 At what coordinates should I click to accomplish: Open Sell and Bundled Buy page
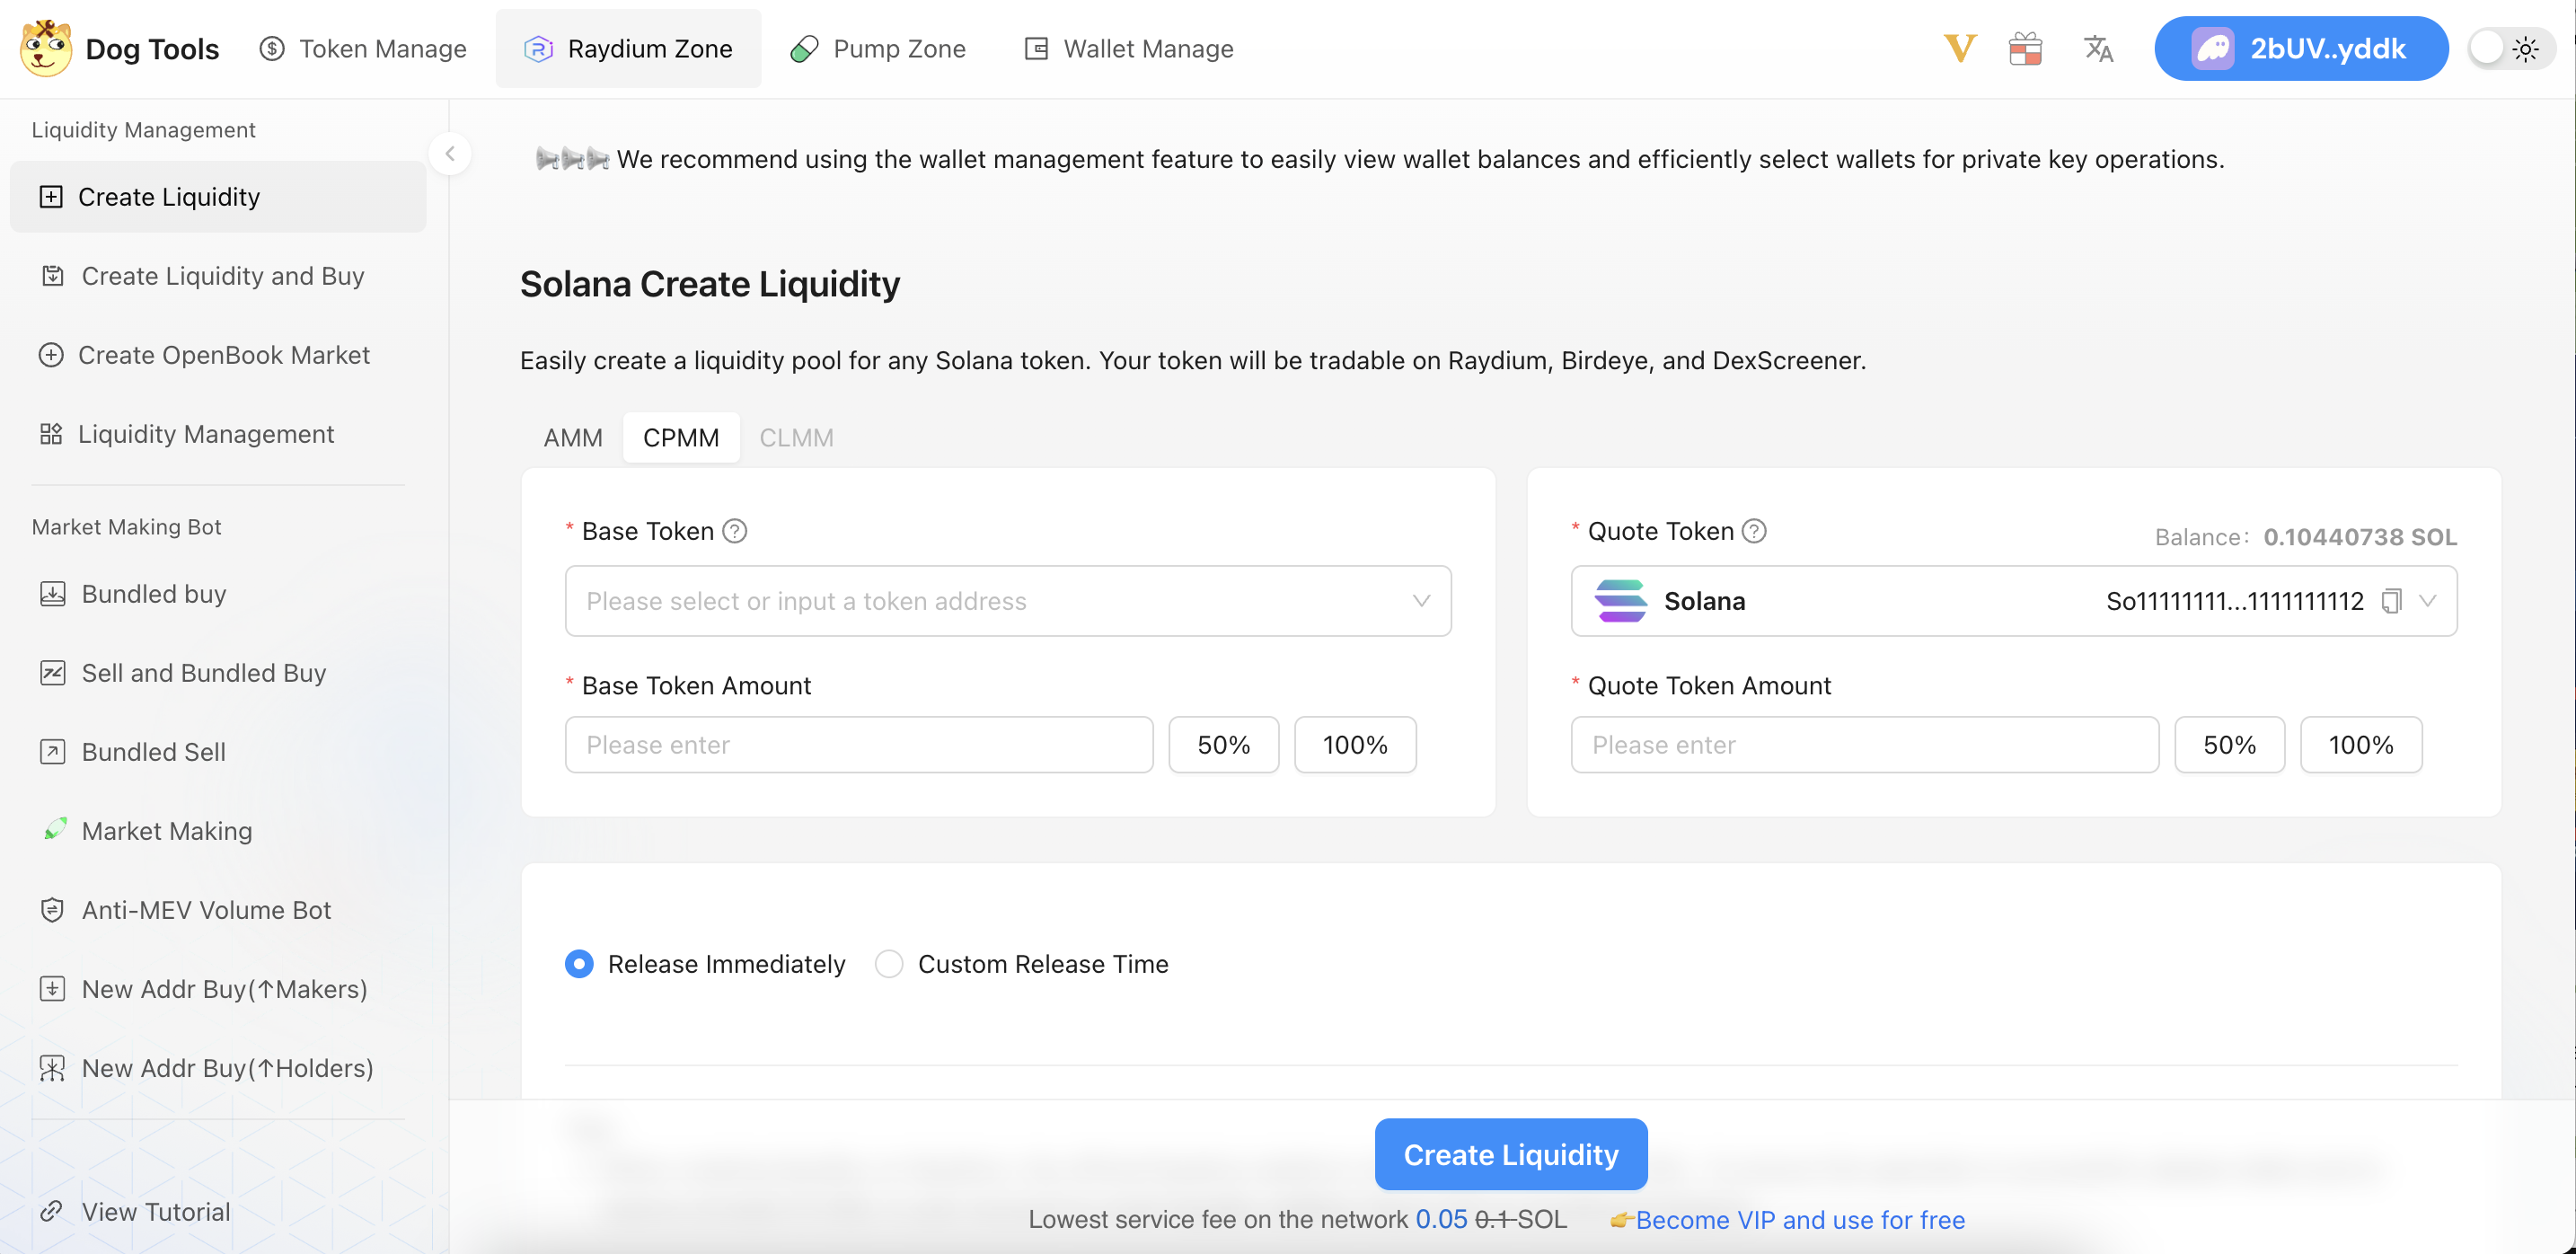218,673
